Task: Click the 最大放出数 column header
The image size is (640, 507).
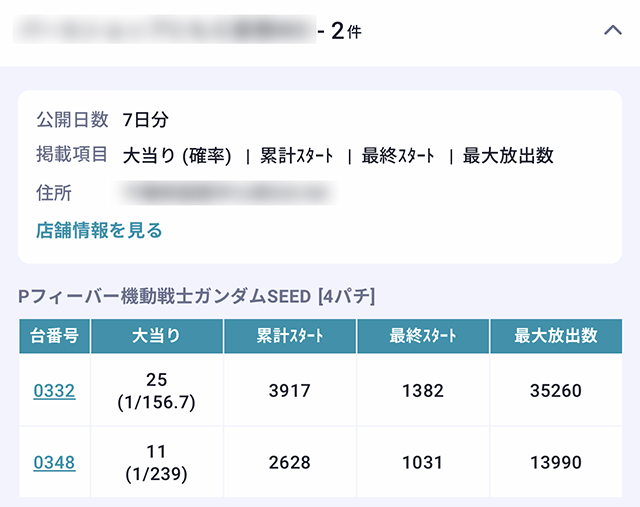Action: click(x=556, y=336)
